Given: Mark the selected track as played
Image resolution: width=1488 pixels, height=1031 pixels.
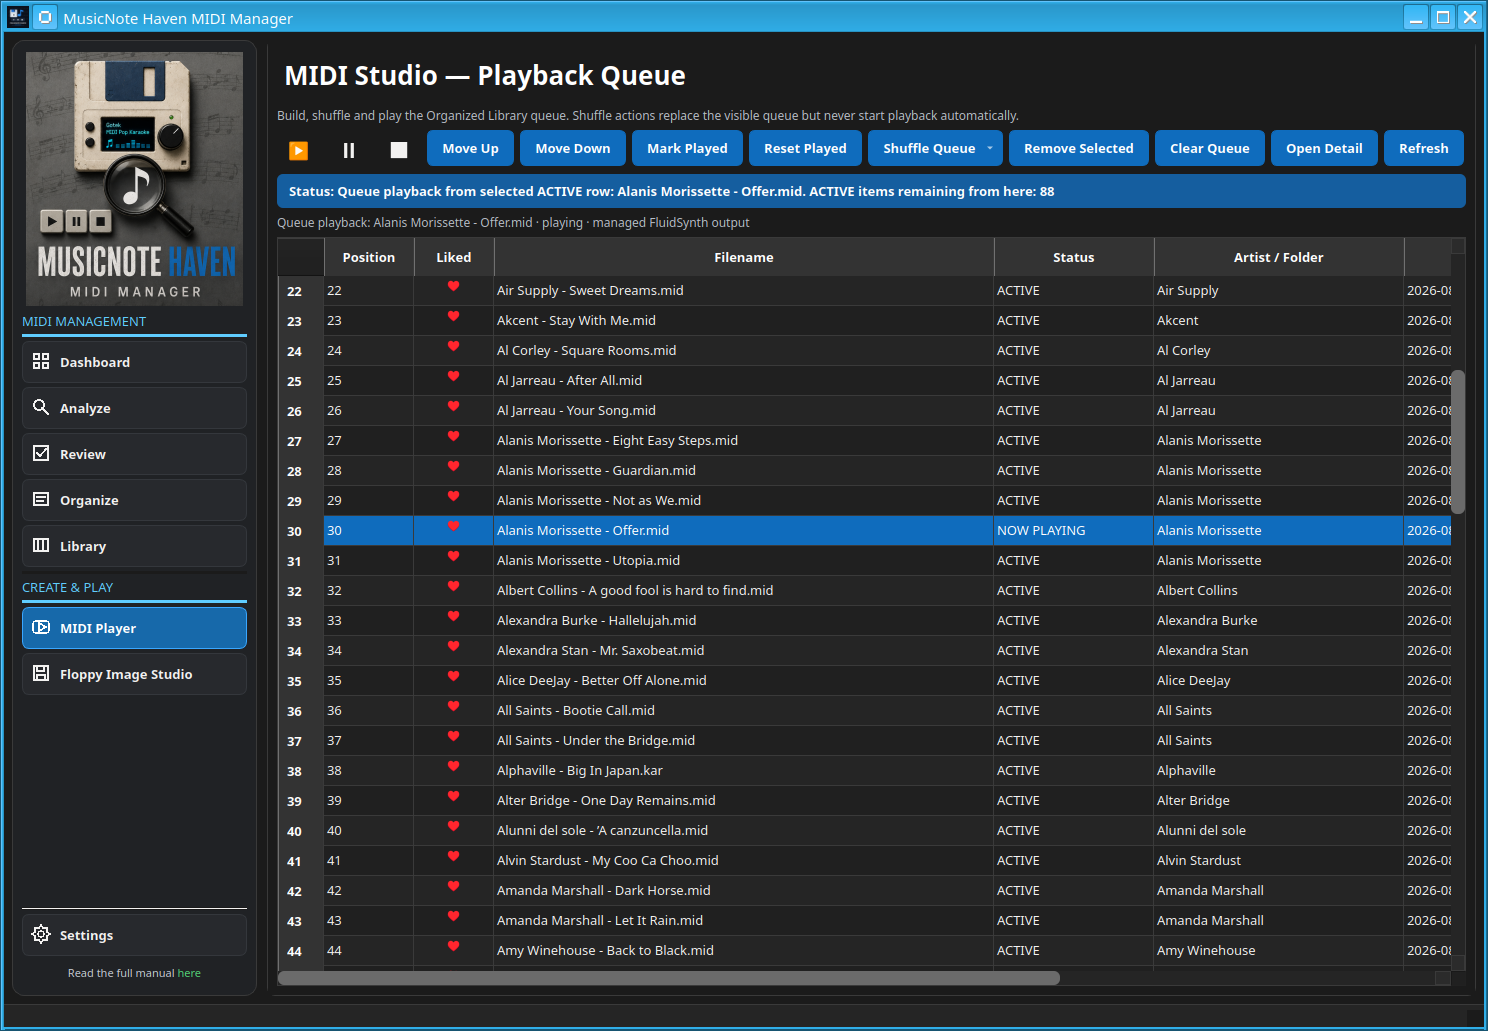Looking at the screenshot, I should (x=687, y=148).
